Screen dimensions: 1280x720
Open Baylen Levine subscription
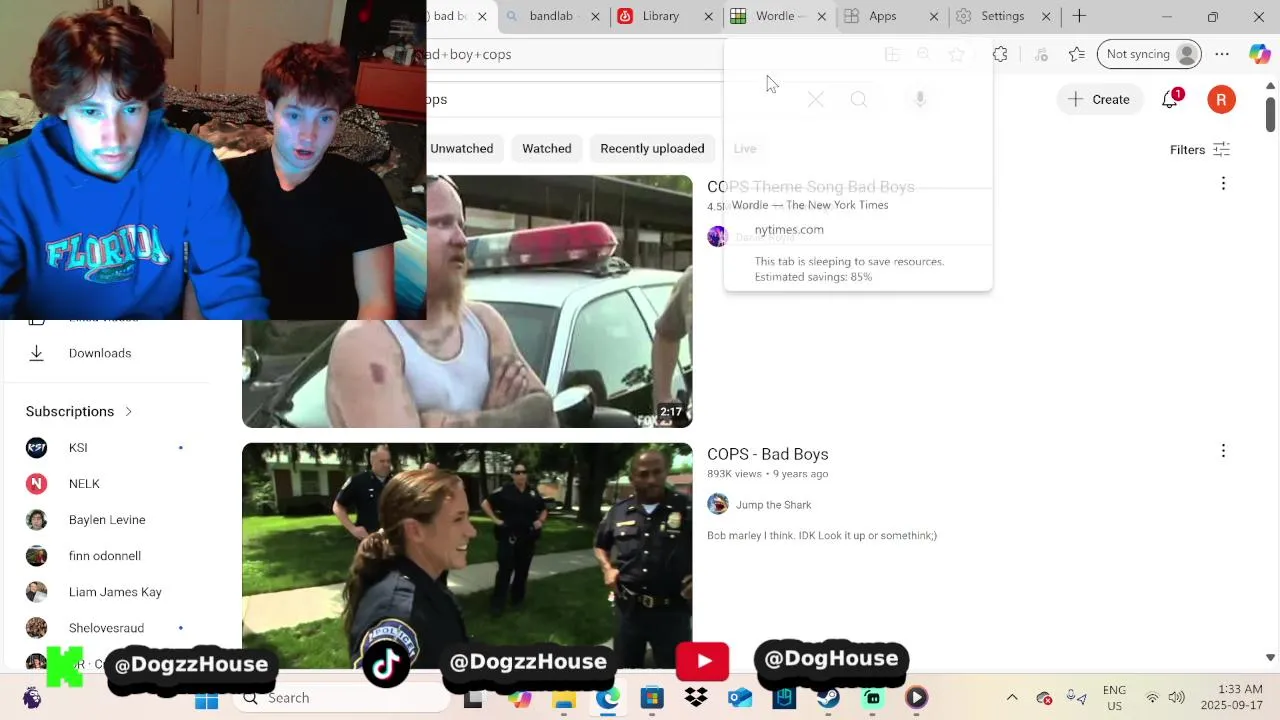point(108,520)
